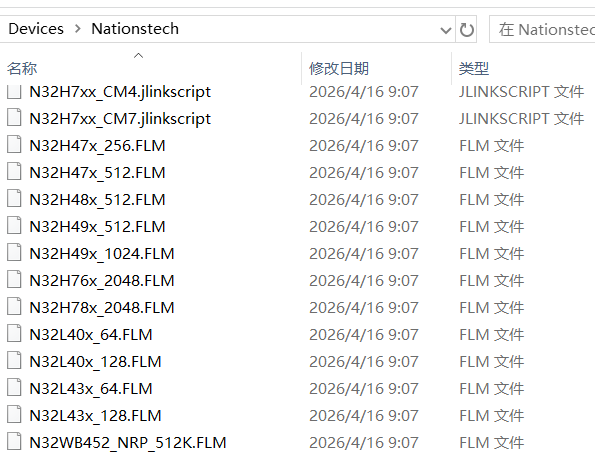Viewport: 595px width, 460px height.
Task: Click the date cell of N32H49x_1024.FLM
Action: (x=364, y=254)
